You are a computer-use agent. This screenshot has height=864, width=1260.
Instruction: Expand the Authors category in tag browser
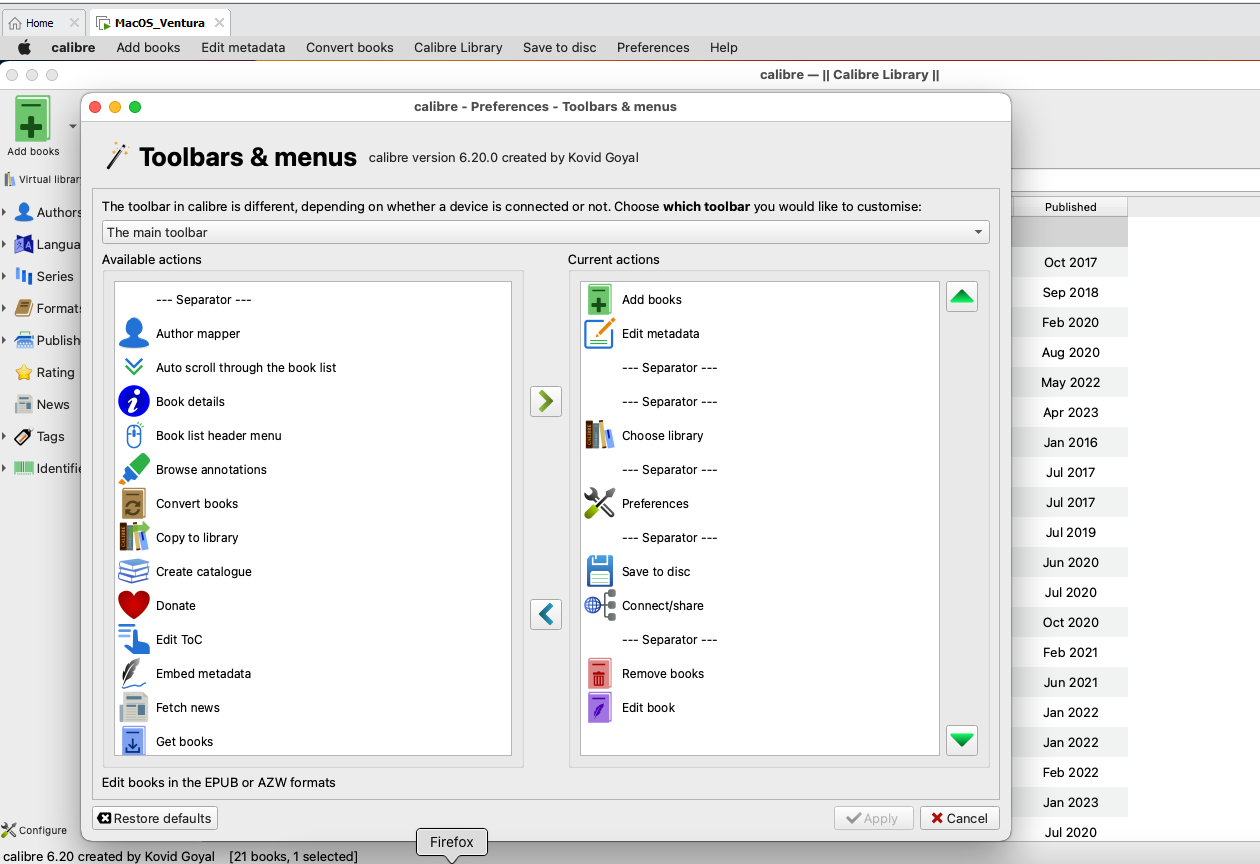(5, 212)
